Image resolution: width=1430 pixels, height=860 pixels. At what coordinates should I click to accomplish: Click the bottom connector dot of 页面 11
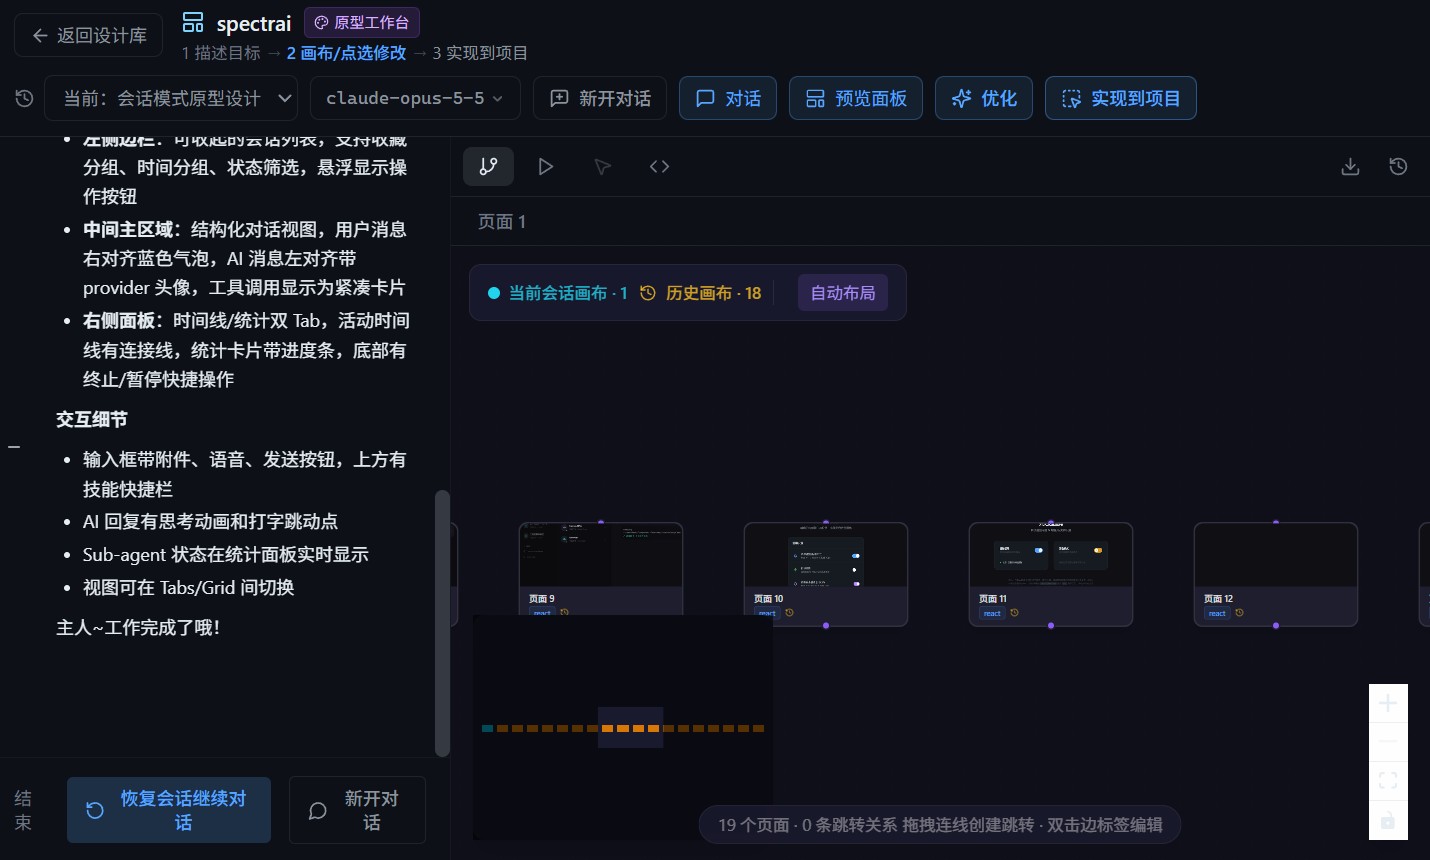point(1051,626)
